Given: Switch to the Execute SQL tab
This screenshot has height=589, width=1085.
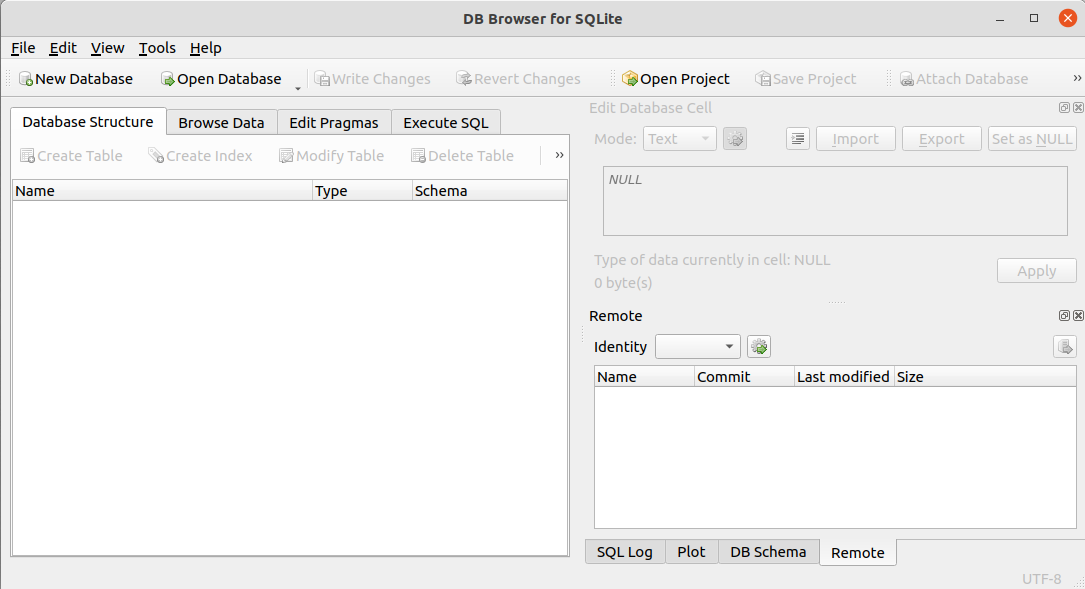Looking at the screenshot, I should (x=446, y=123).
